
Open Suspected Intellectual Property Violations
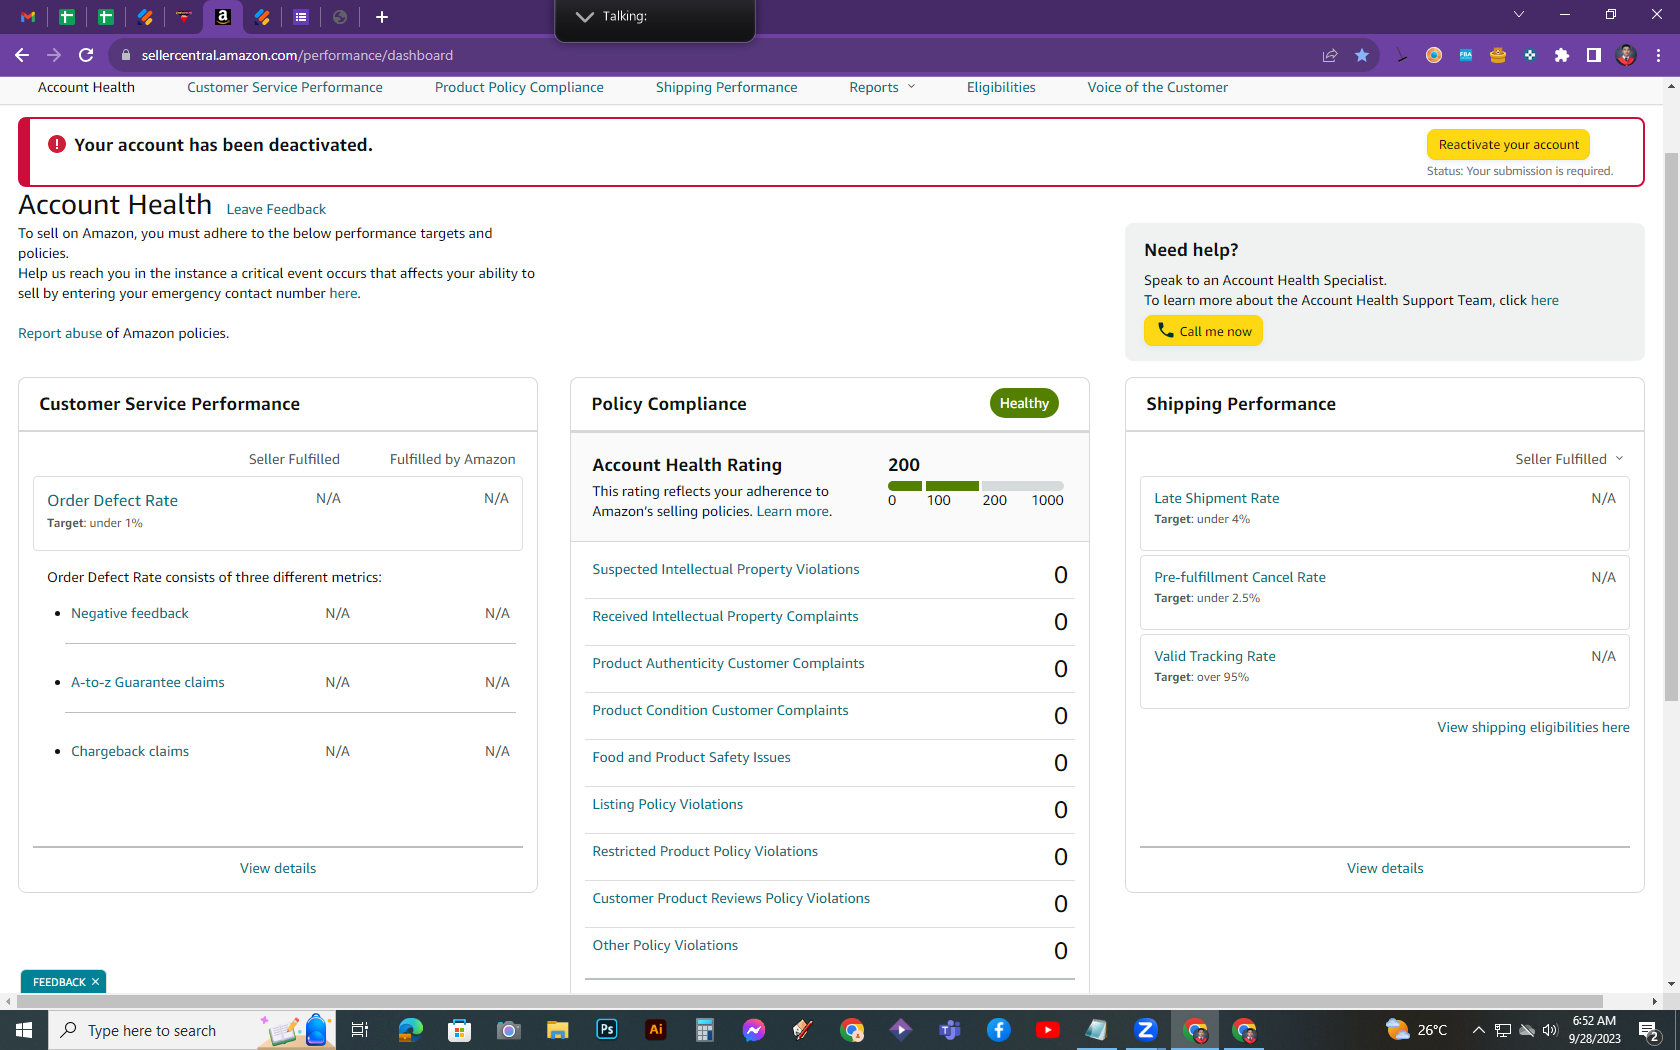[x=726, y=569]
